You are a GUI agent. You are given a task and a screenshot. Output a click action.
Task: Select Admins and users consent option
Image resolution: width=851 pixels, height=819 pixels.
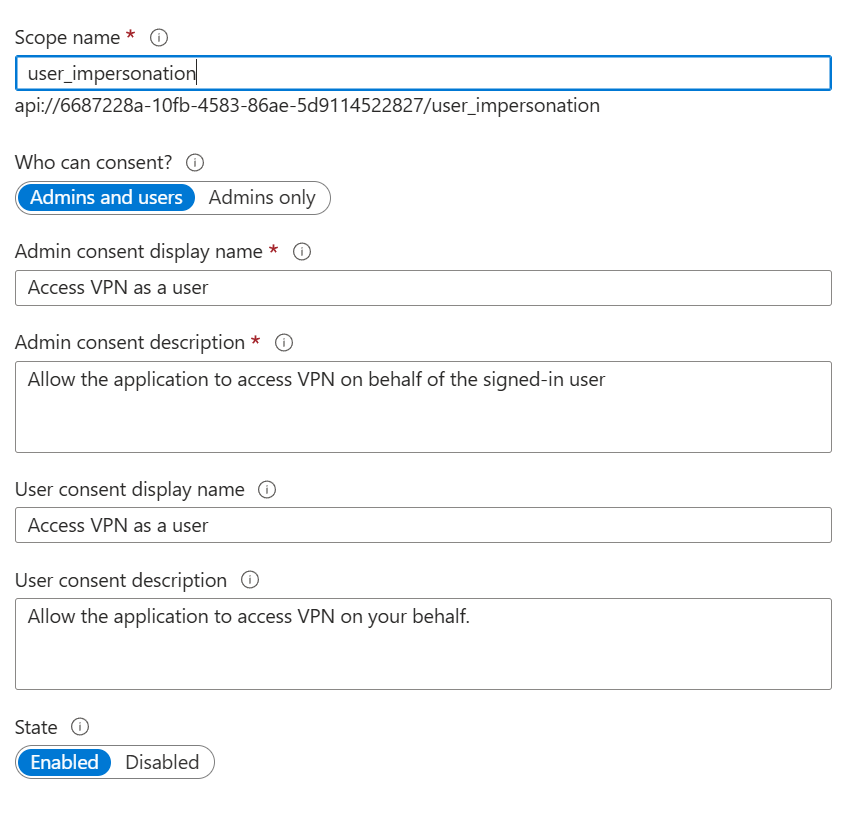106,198
